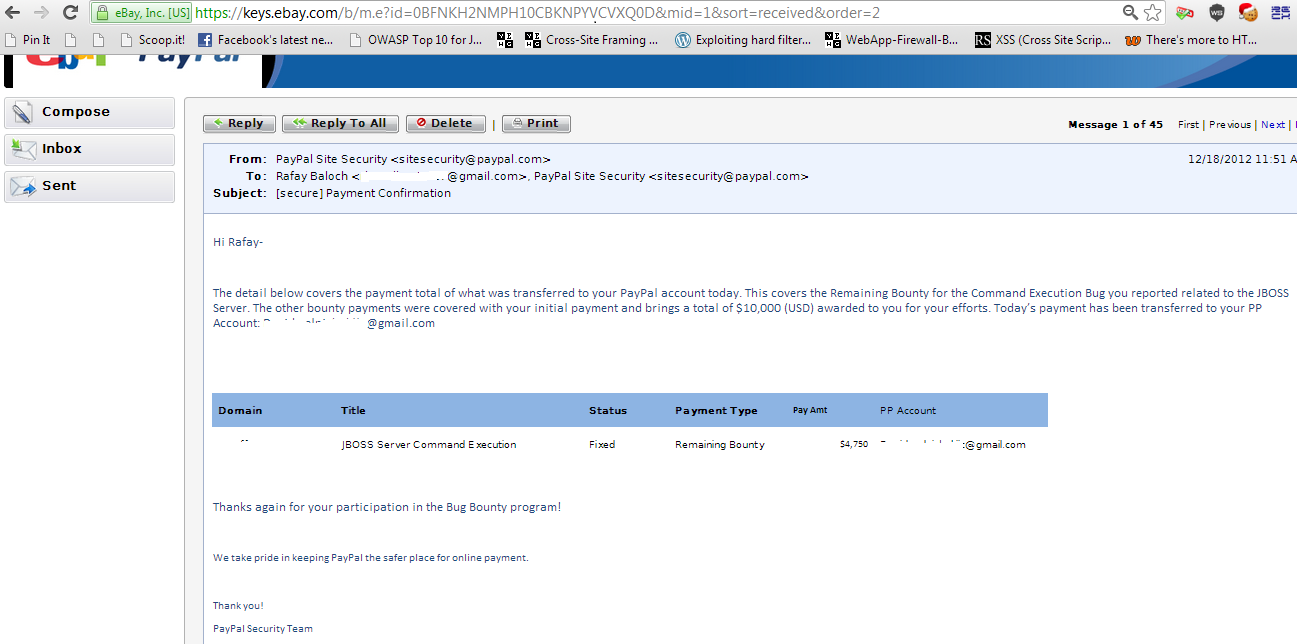The image size is (1297, 644).
Task: Click the Facebook icon in the bookmarks bar
Action: [x=205, y=40]
